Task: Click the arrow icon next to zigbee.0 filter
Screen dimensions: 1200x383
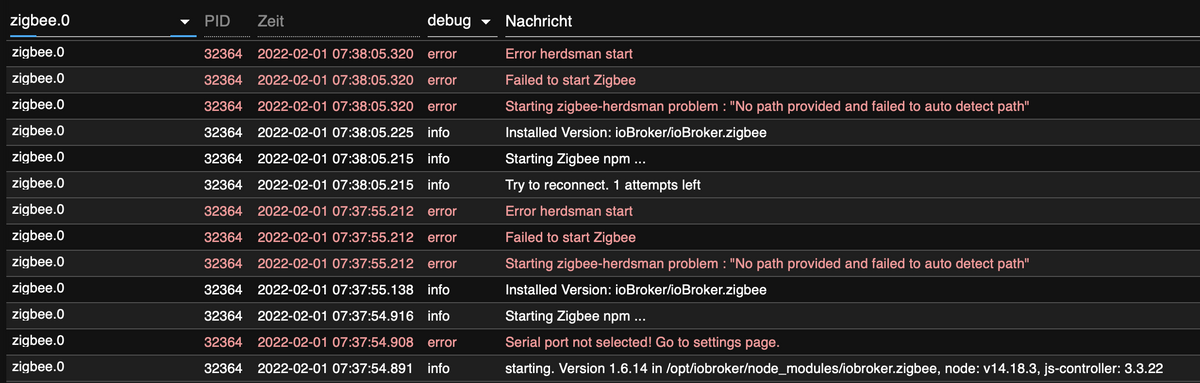Action: click(x=184, y=22)
